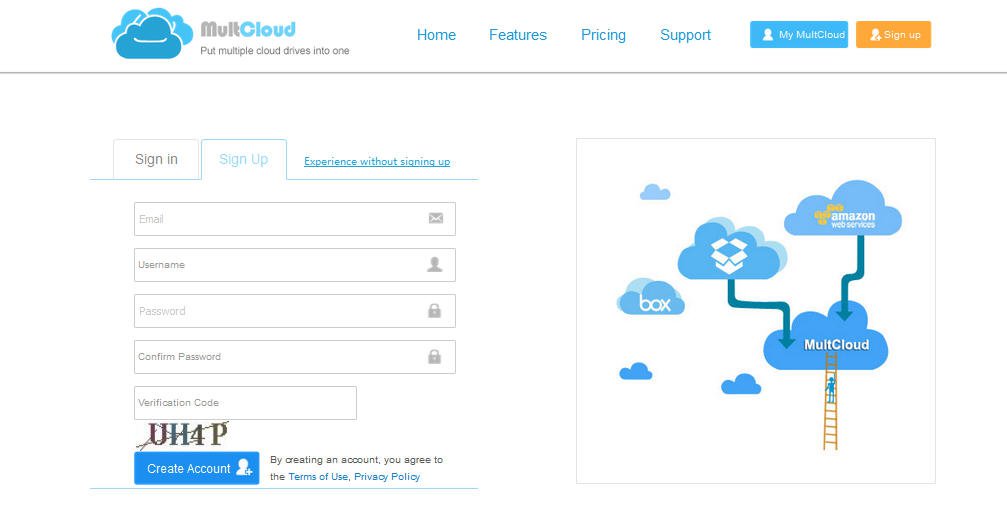Follow Experience without signing up link

coord(377,161)
